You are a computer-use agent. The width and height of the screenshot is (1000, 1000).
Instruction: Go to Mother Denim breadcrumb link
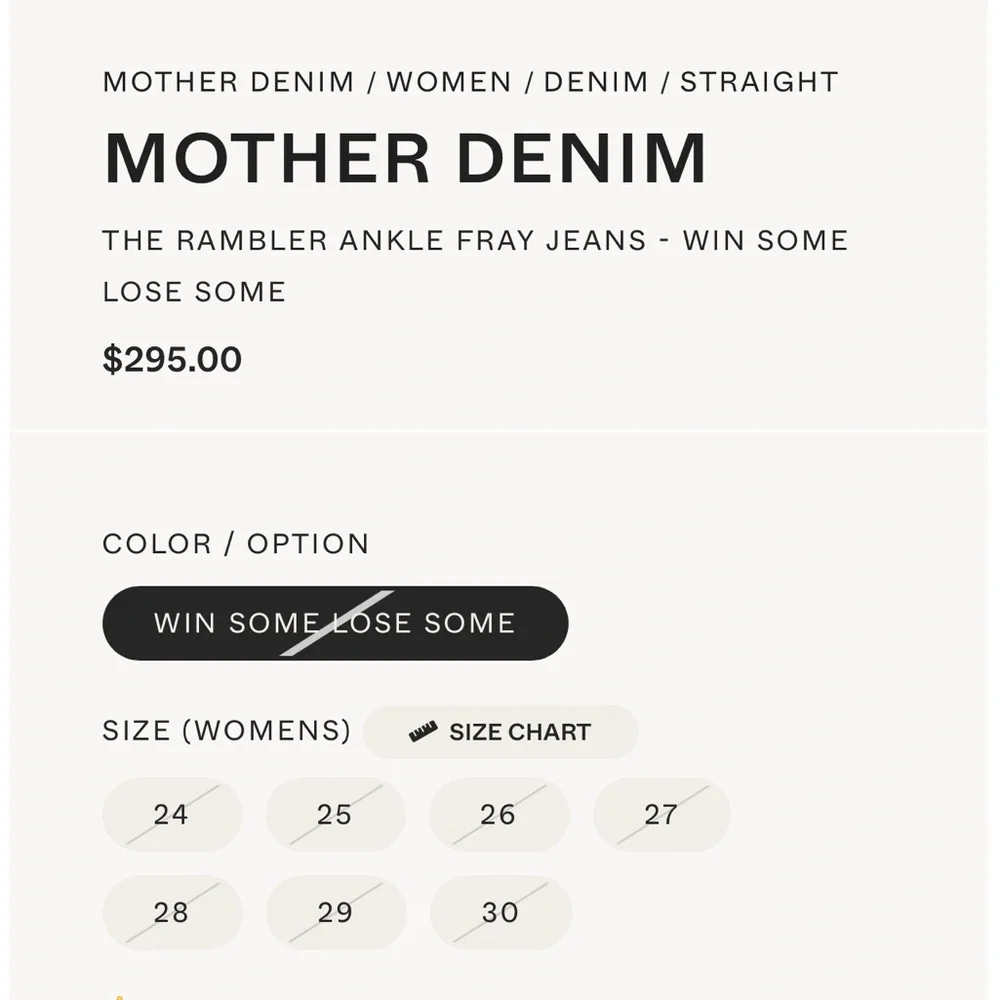(x=228, y=82)
